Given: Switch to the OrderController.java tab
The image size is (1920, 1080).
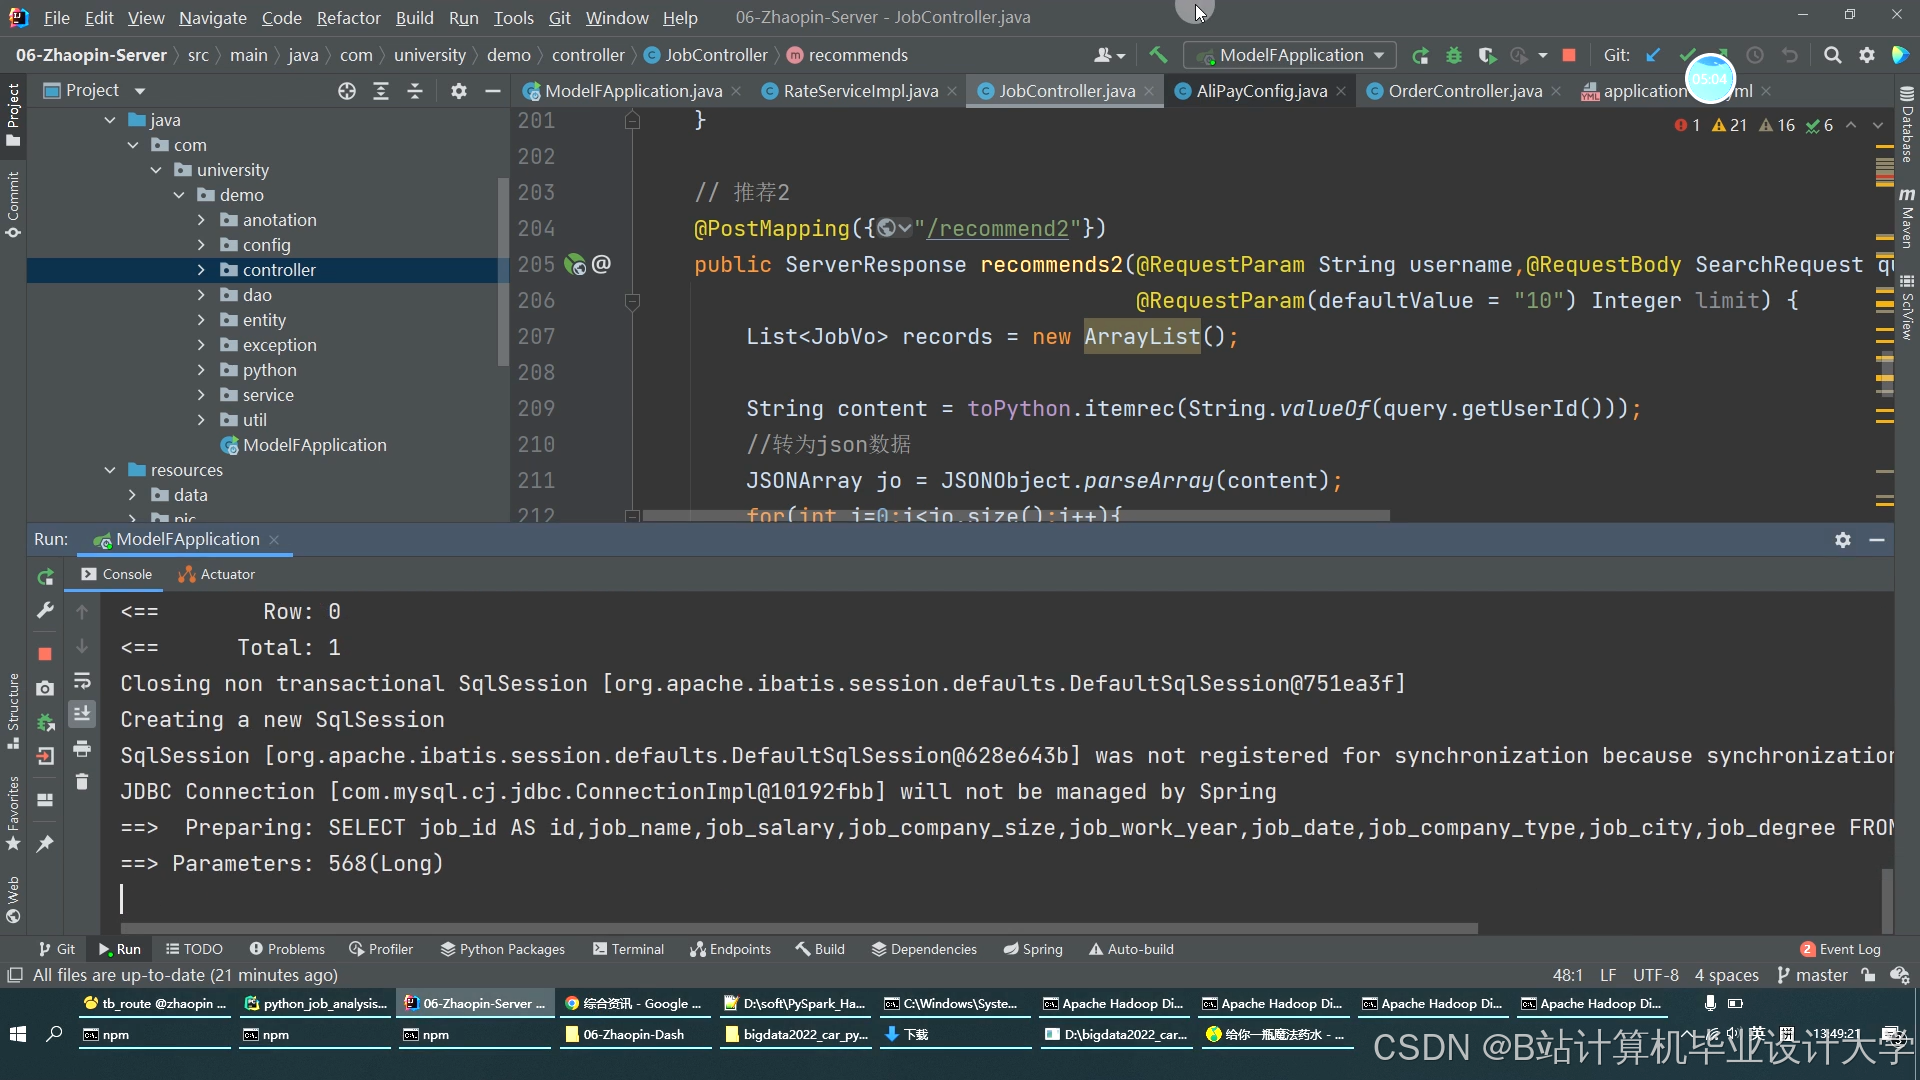Looking at the screenshot, I should (1464, 91).
